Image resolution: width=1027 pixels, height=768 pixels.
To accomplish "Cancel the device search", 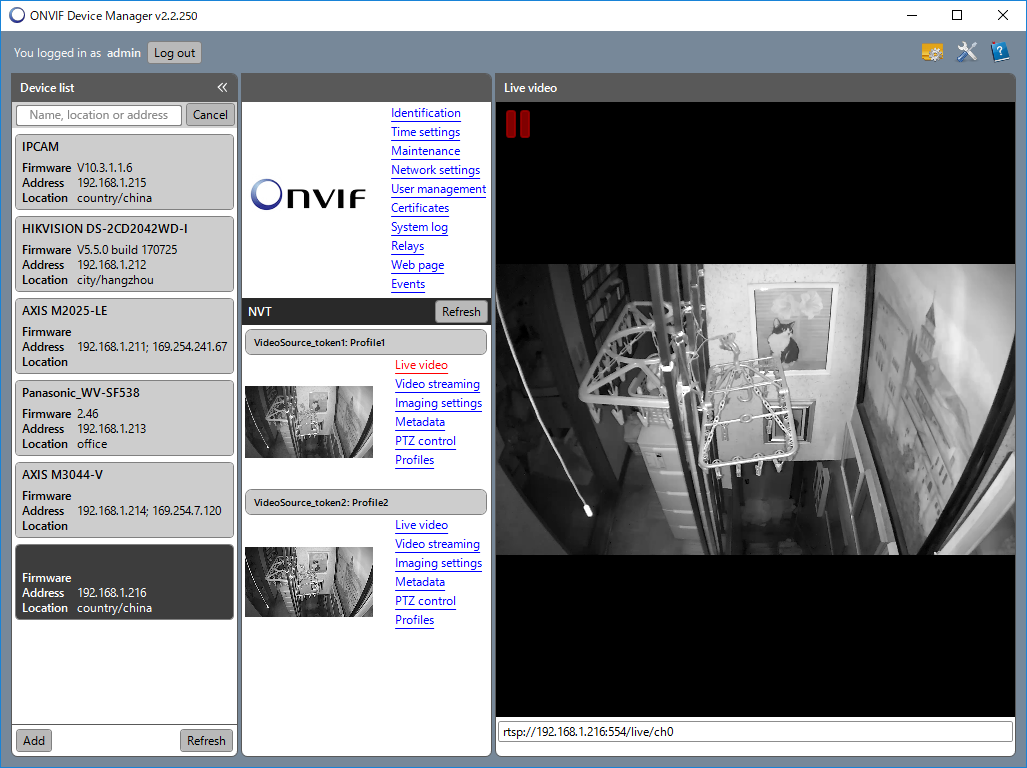I will [210, 115].
